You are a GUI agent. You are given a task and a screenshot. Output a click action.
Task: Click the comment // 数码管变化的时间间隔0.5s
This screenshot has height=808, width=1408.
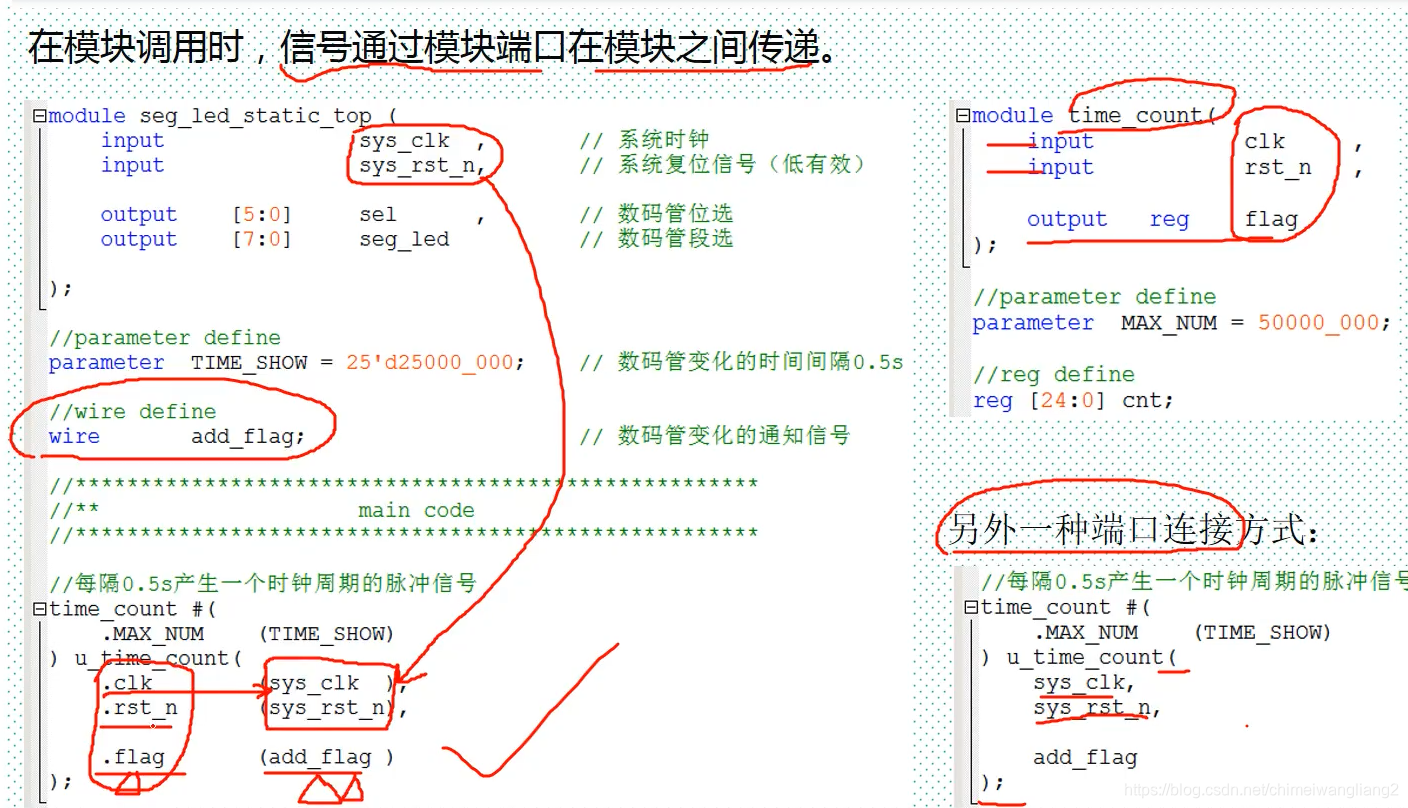741,363
